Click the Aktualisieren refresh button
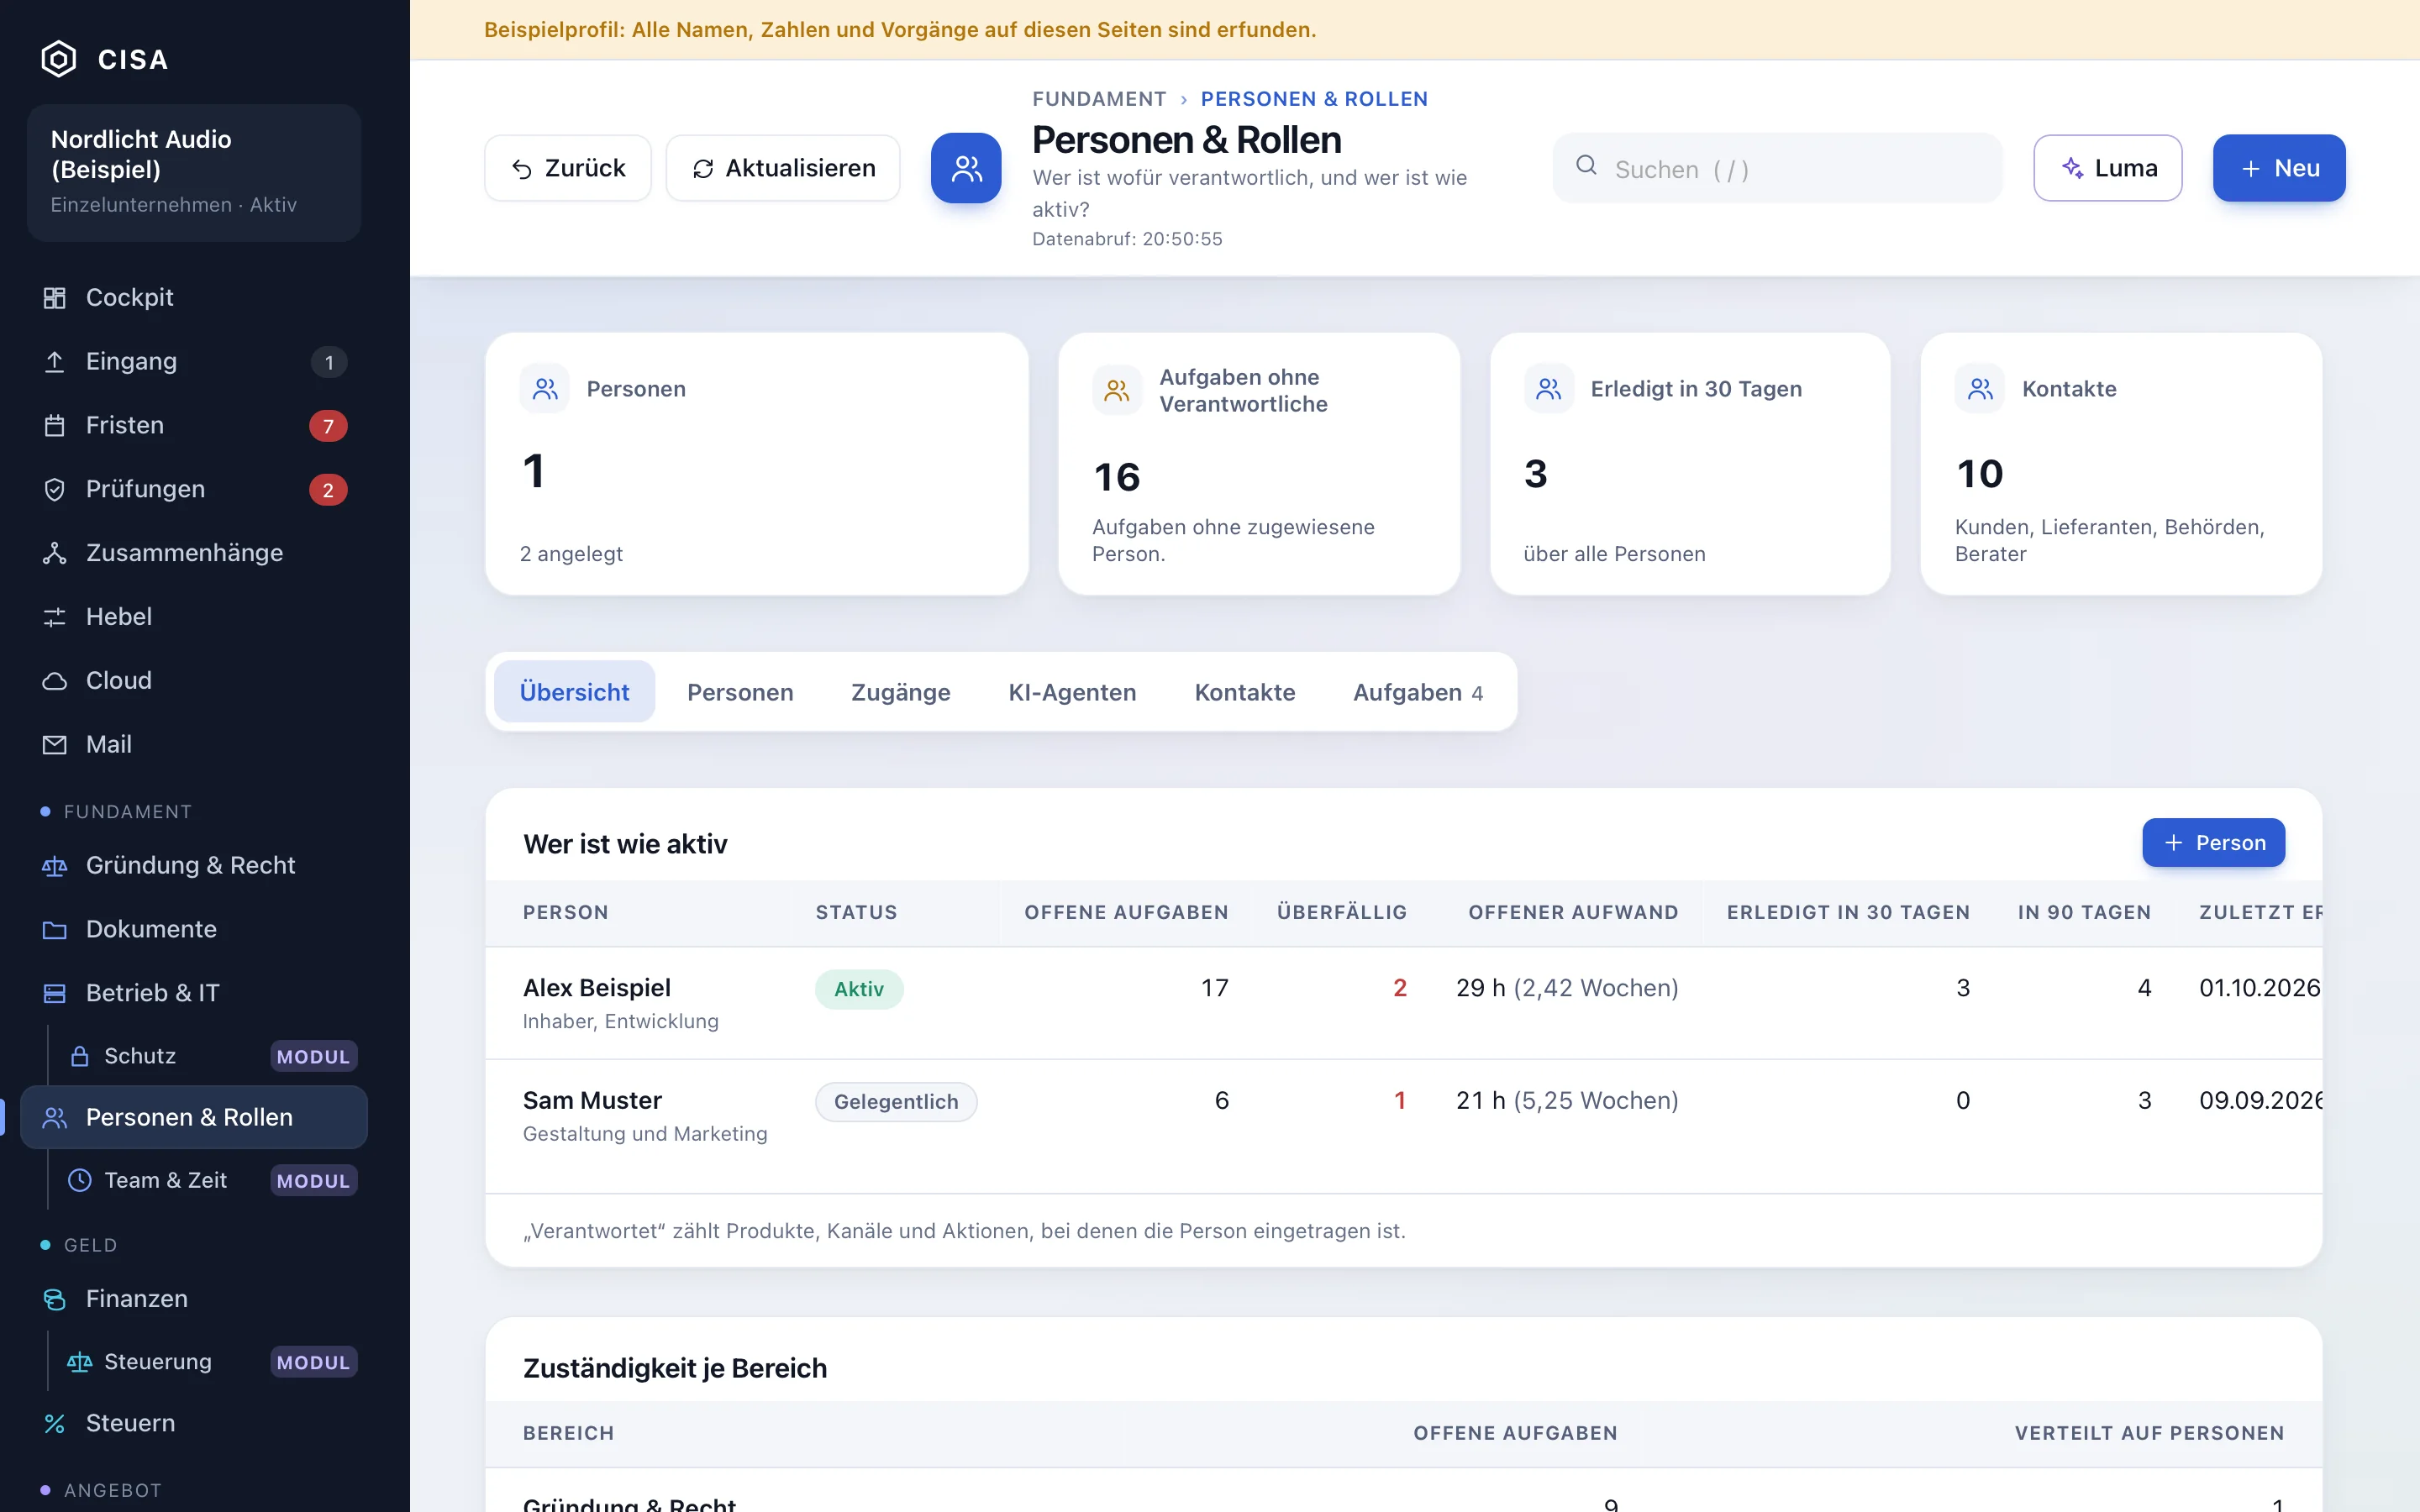2420x1512 pixels. coord(783,168)
